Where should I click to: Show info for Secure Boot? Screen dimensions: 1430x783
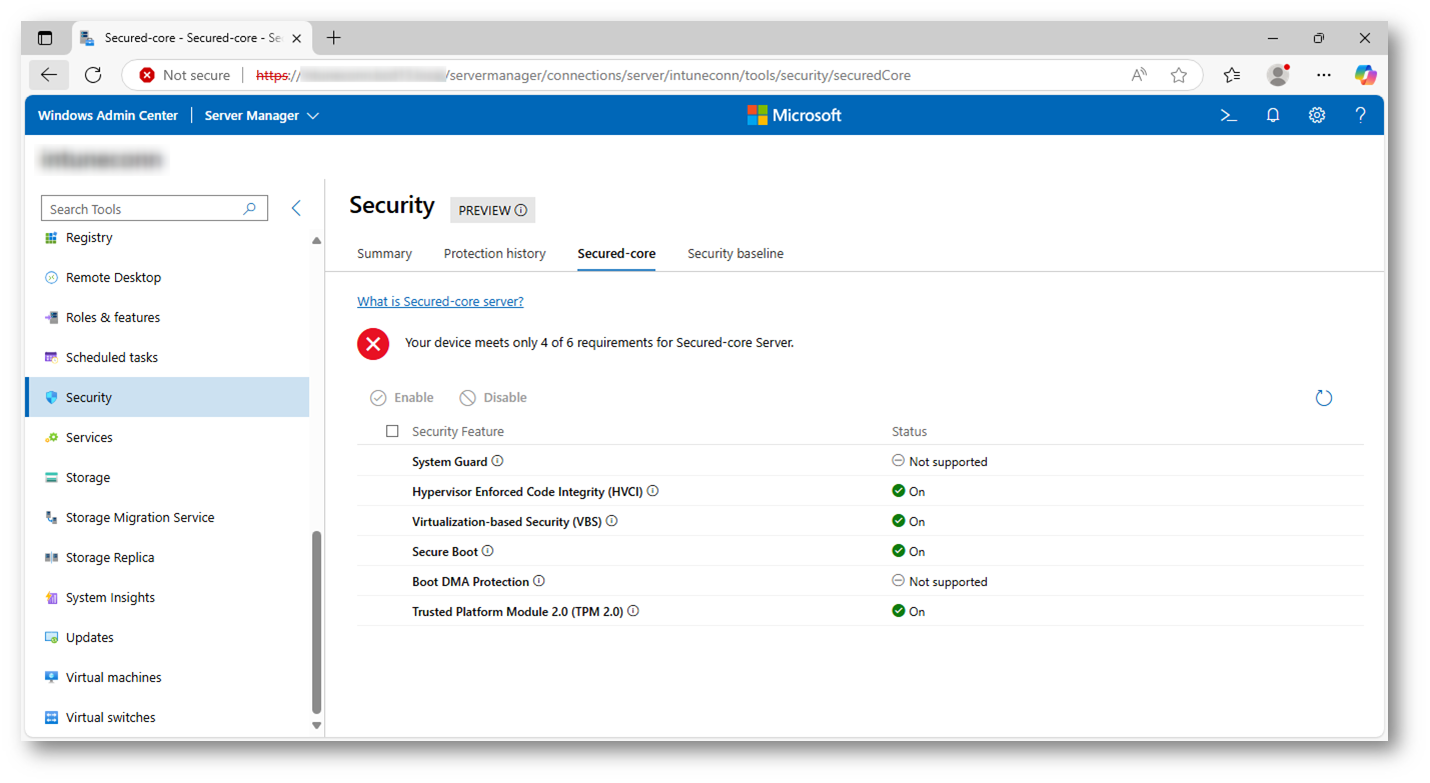coord(488,551)
